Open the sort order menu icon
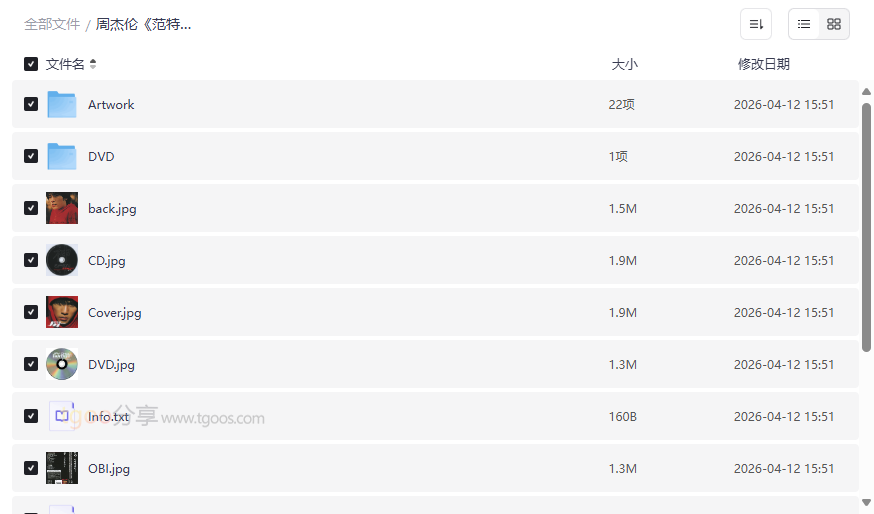This screenshot has height=514, width=874. (x=756, y=24)
